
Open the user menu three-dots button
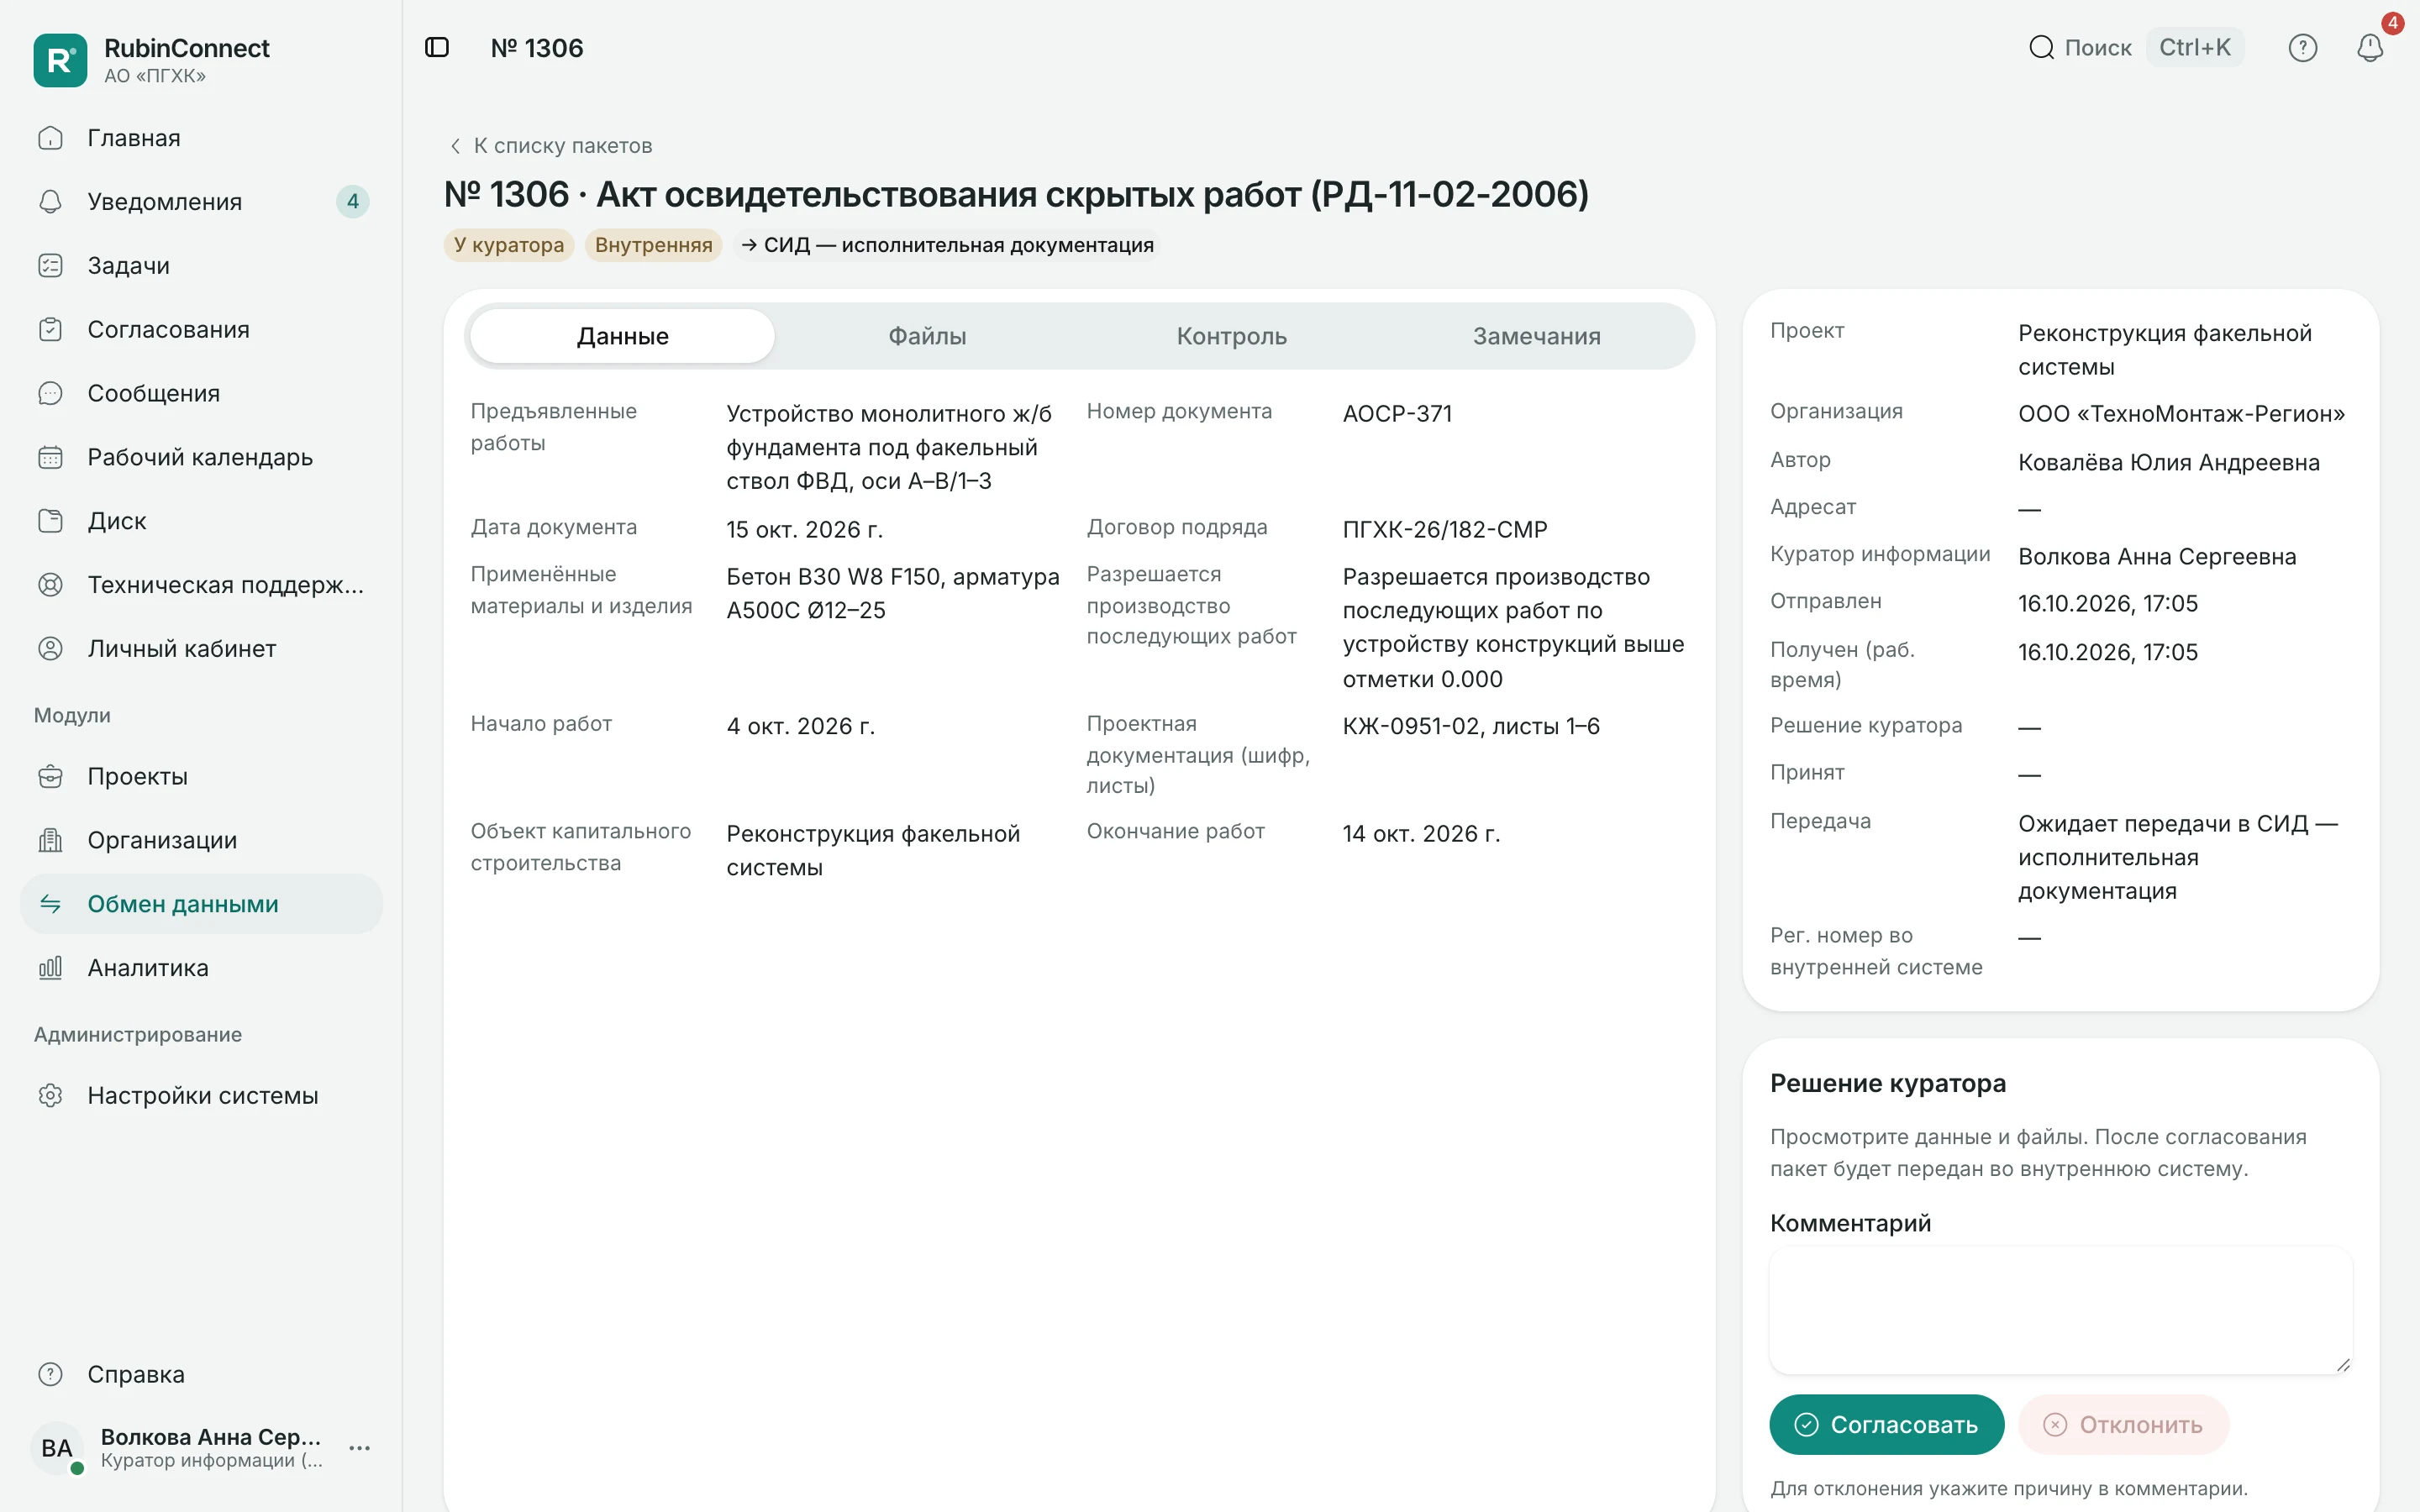(x=360, y=1447)
